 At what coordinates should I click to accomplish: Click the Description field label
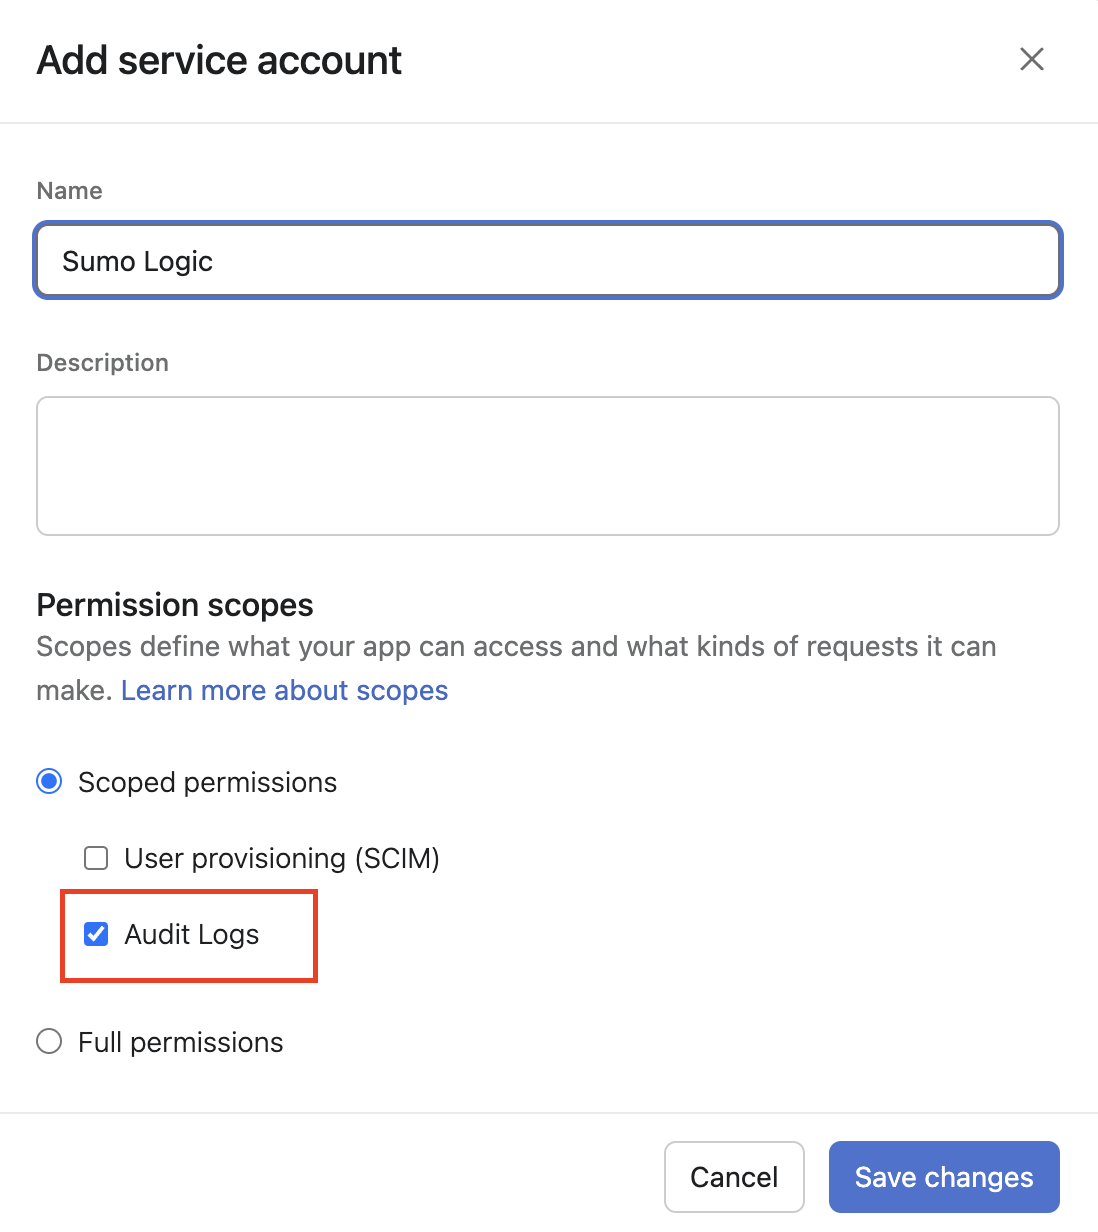tap(102, 363)
